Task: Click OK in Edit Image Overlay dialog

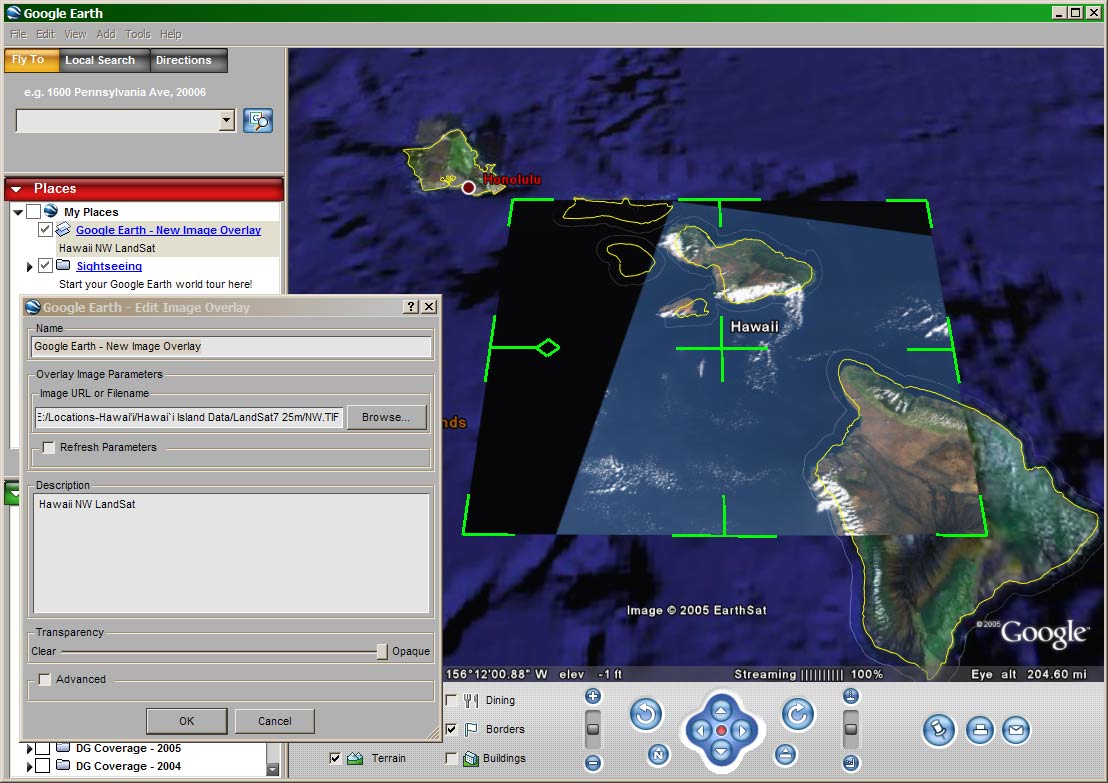Action: pyautogui.click(x=187, y=721)
